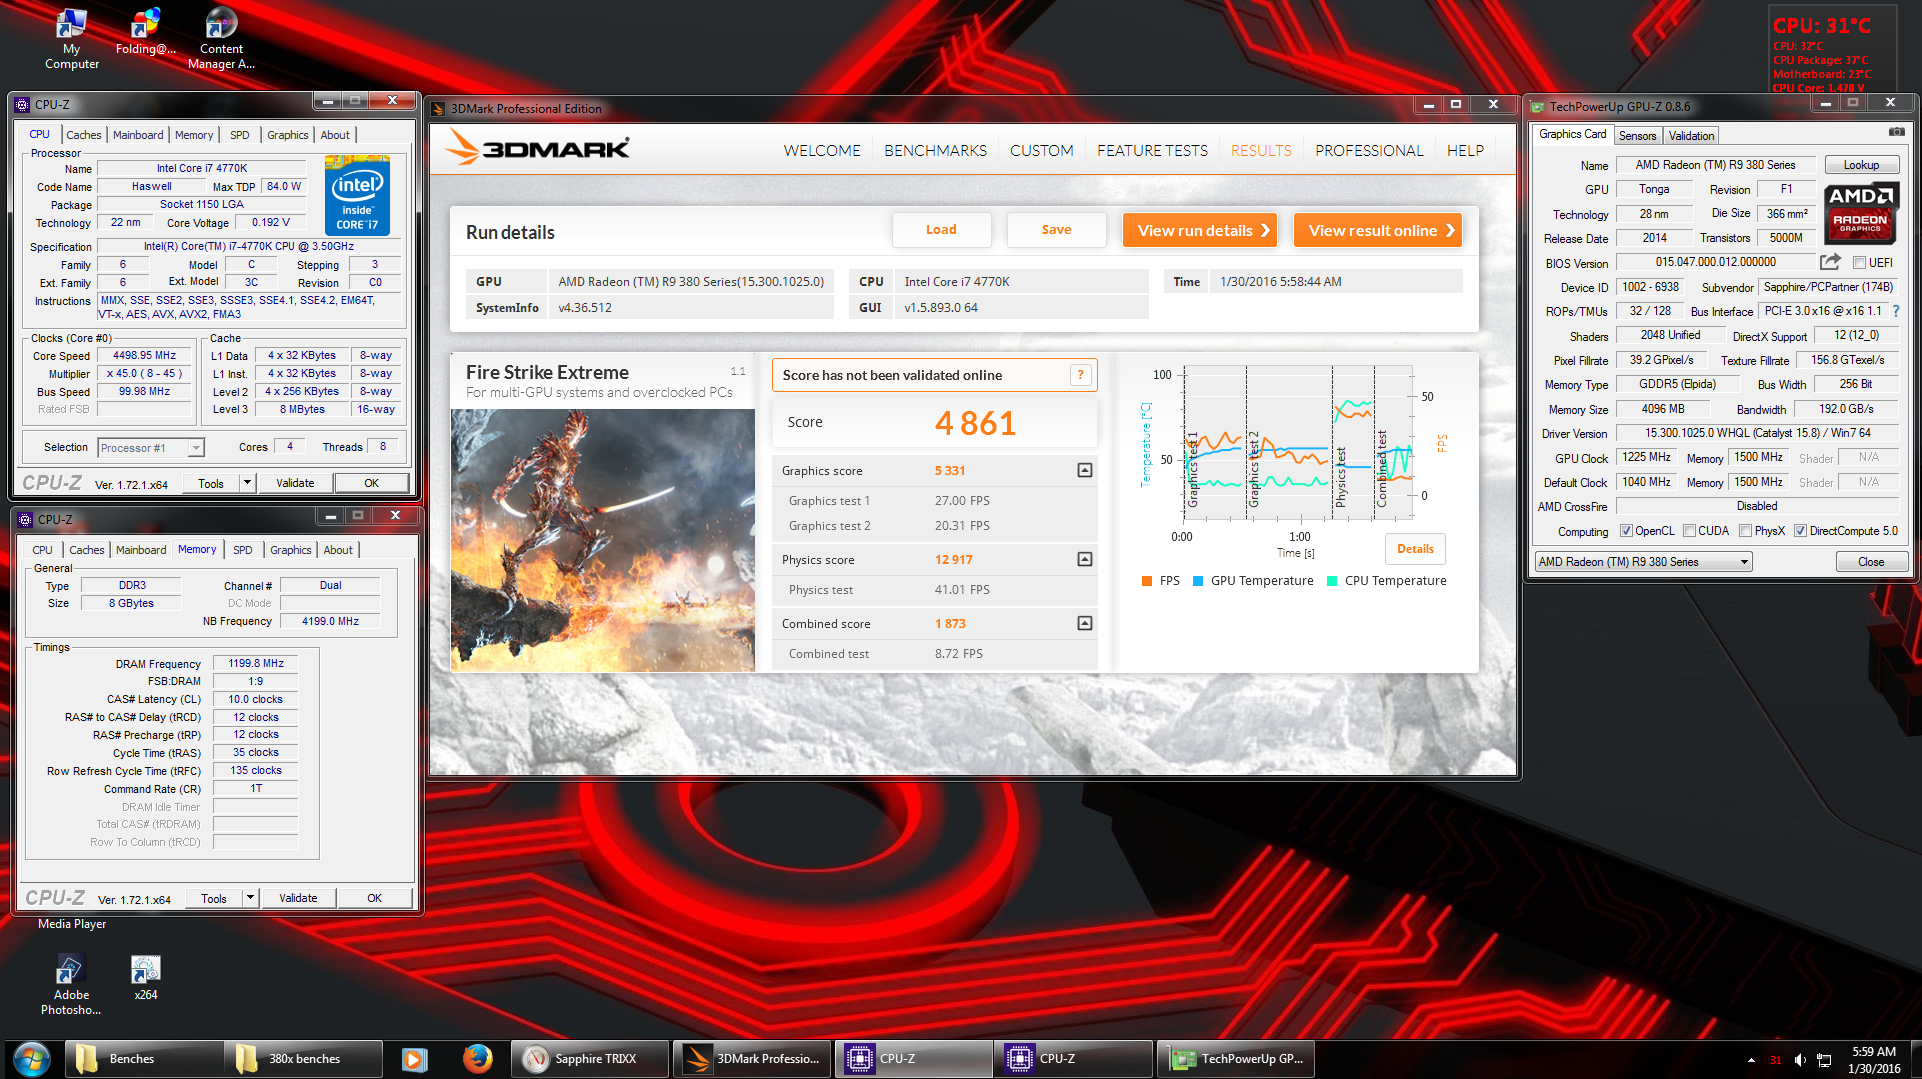Click the Core Speed 4498.95 MHz field
Viewport: 1922px width, 1079px height.
[x=144, y=356]
